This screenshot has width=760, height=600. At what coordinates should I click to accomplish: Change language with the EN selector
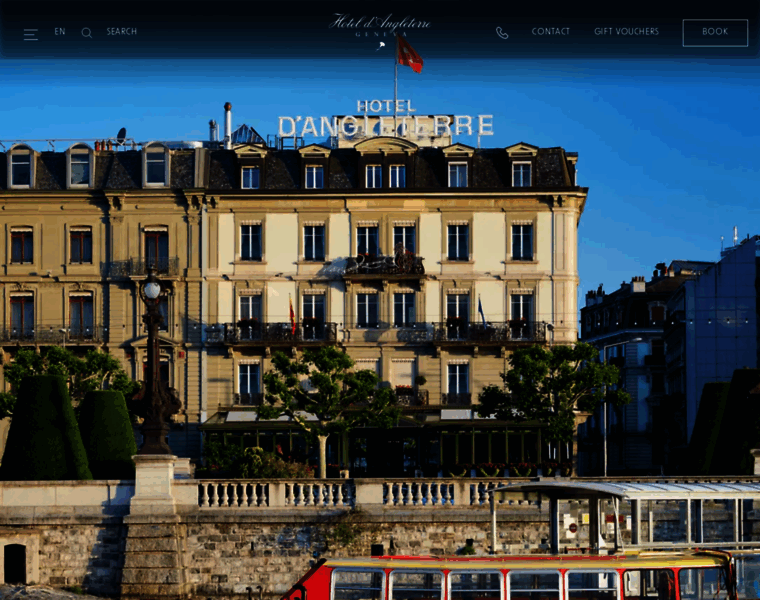60,32
